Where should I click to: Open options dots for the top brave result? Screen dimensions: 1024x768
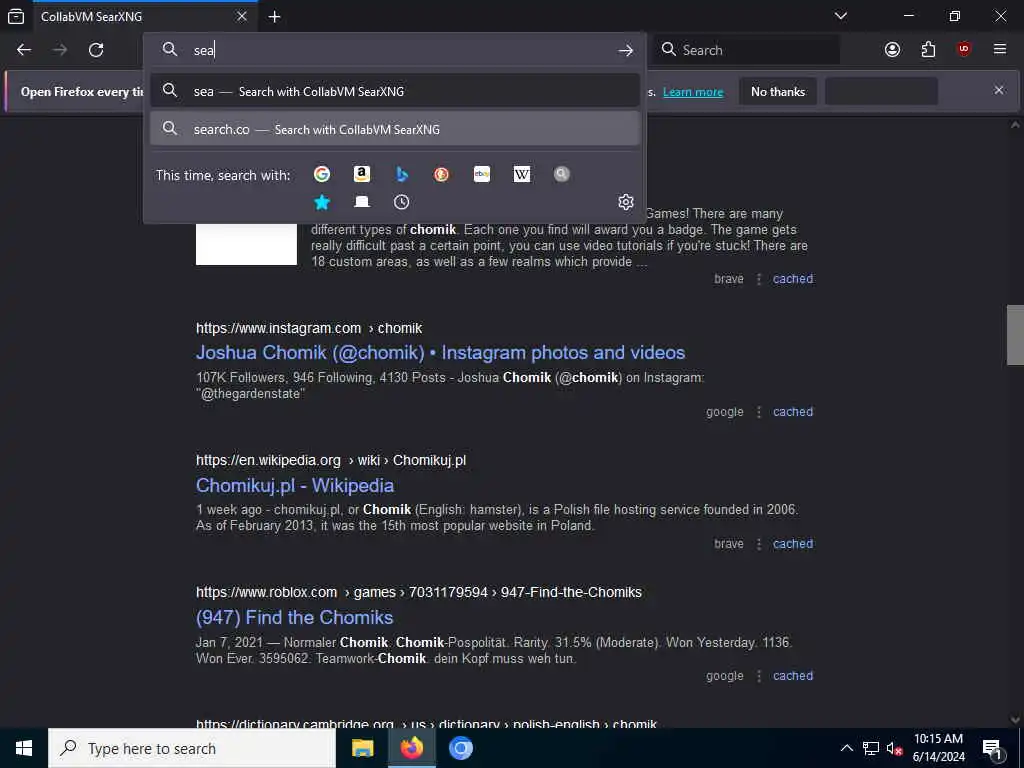(x=758, y=279)
